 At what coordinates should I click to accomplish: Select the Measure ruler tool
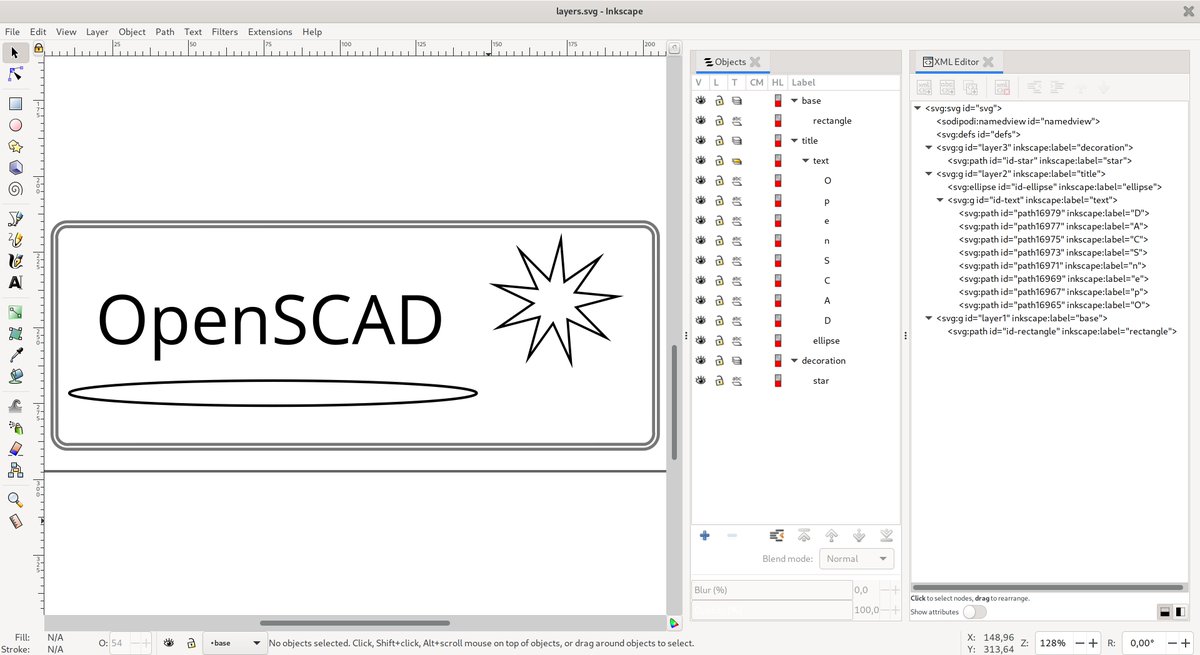(15, 521)
